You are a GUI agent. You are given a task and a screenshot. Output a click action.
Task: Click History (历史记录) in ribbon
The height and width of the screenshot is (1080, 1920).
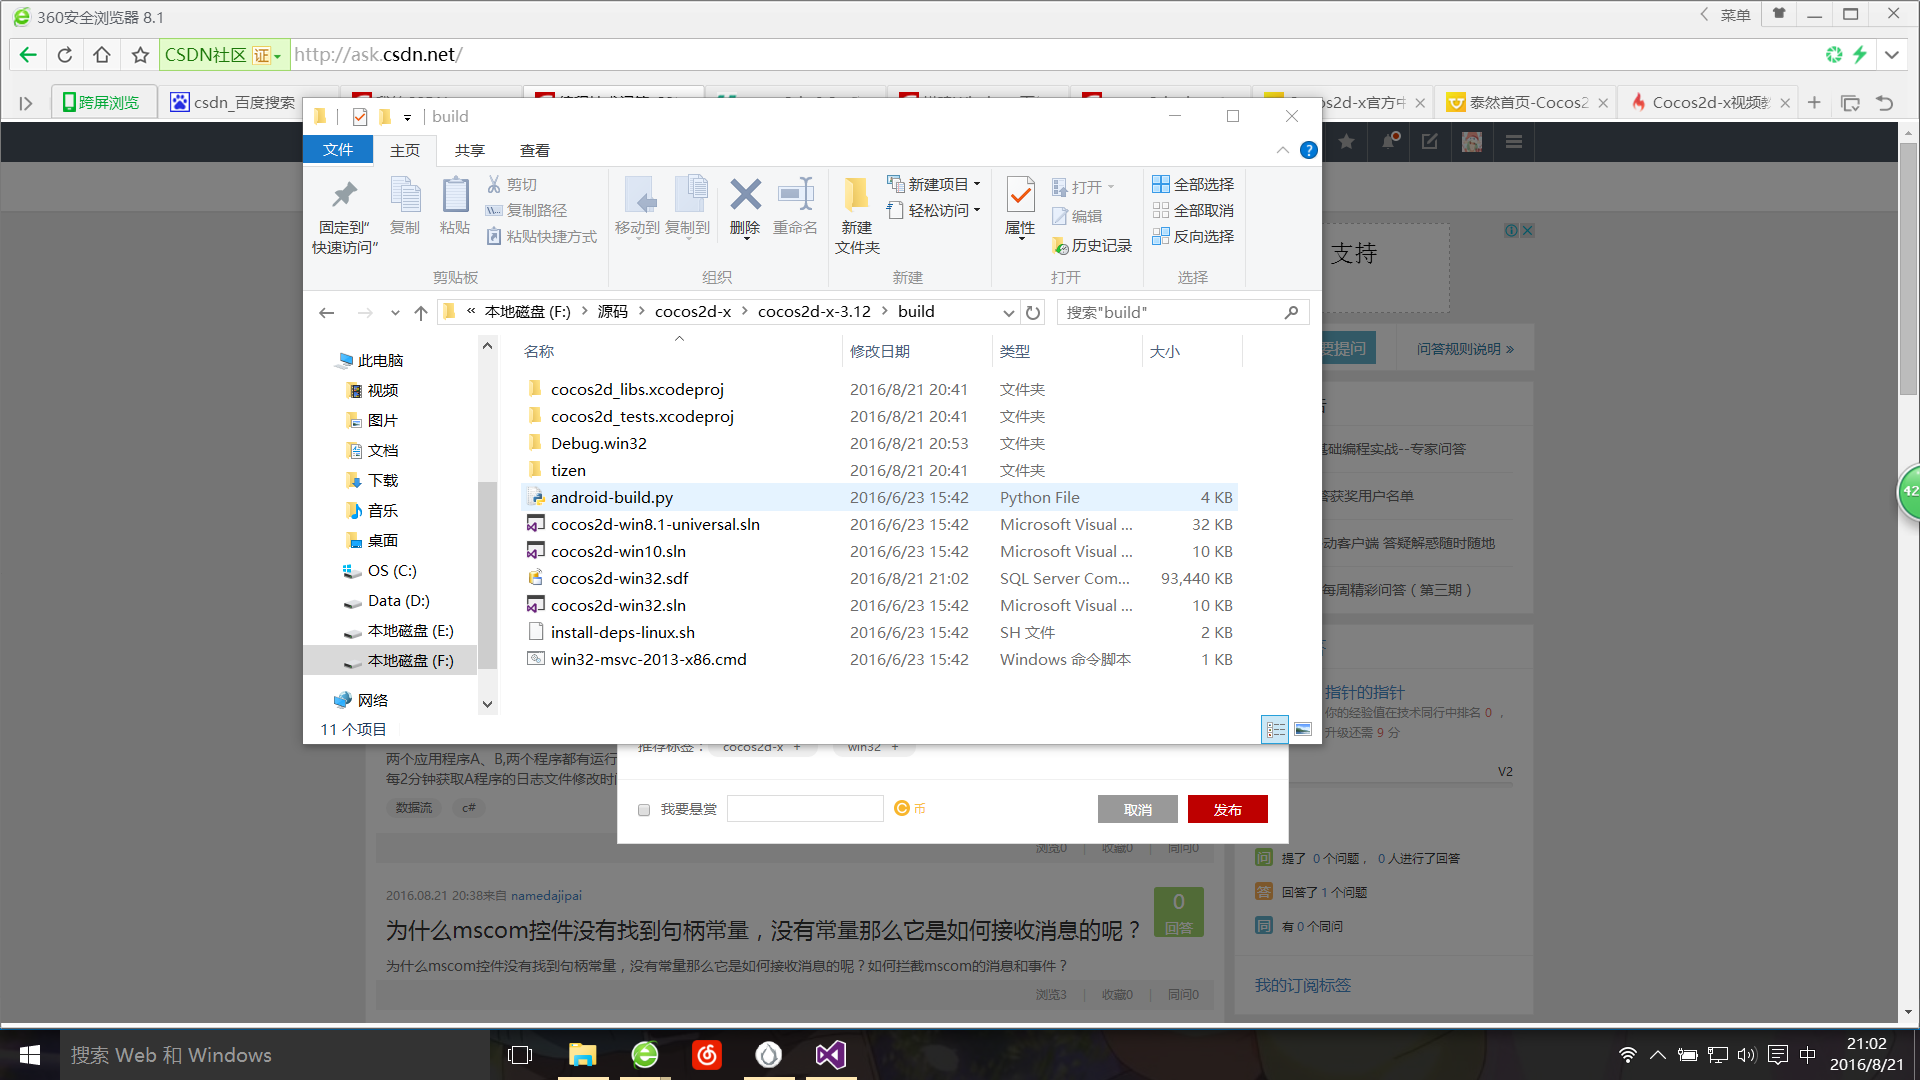pyautogui.click(x=1092, y=245)
